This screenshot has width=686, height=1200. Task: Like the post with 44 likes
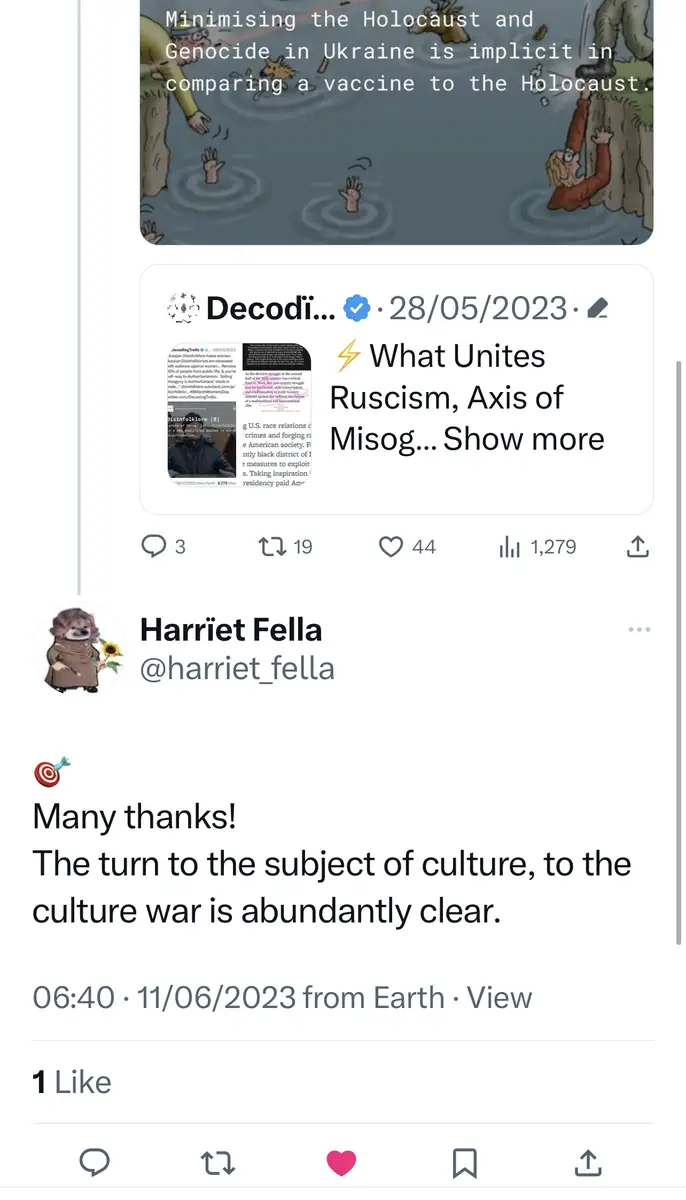click(392, 547)
